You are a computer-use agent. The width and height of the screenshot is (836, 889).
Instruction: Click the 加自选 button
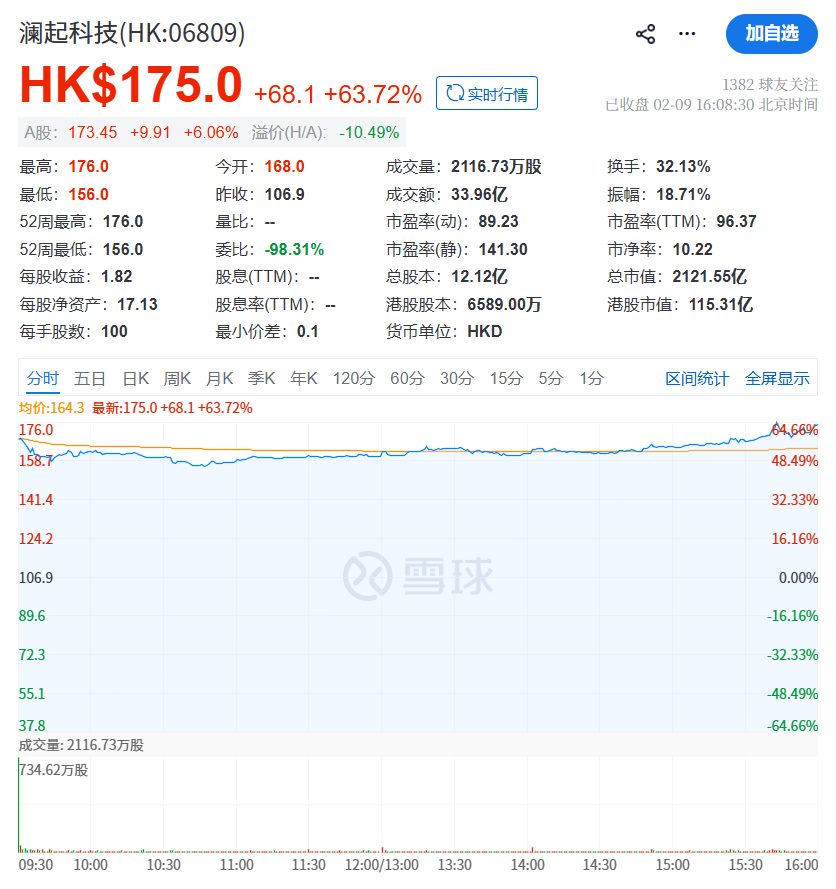771,34
